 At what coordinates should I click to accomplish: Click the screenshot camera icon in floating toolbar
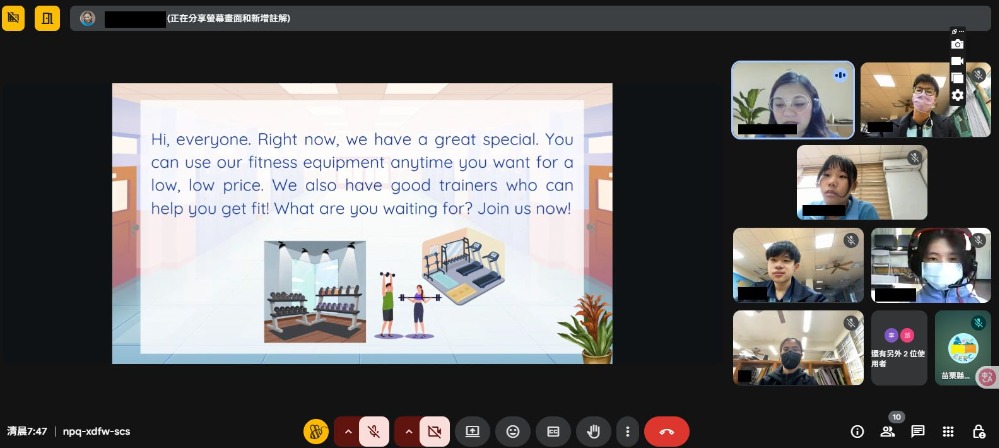coord(957,45)
